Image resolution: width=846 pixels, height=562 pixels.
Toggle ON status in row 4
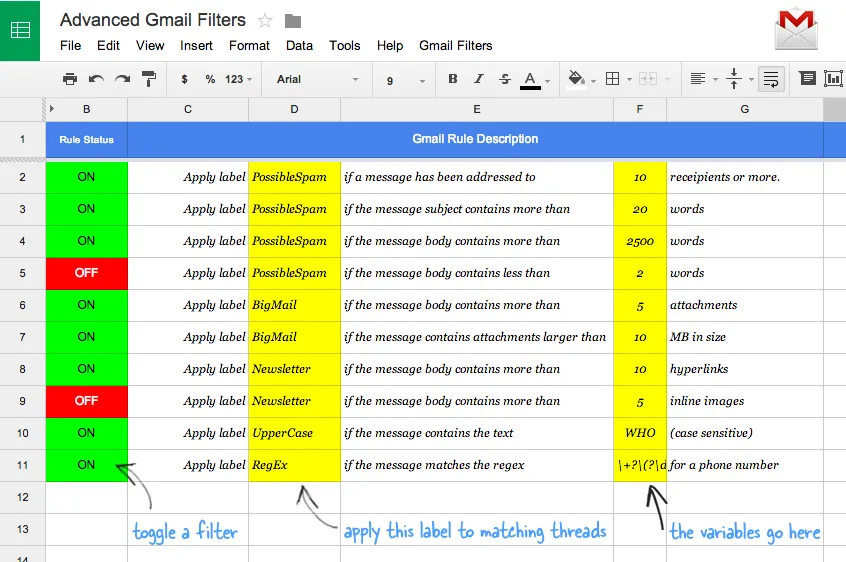click(x=87, y=241)
